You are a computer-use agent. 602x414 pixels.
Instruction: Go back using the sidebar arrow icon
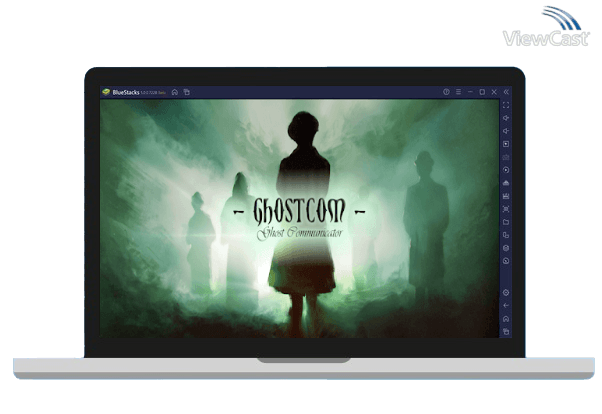point(506,306)
